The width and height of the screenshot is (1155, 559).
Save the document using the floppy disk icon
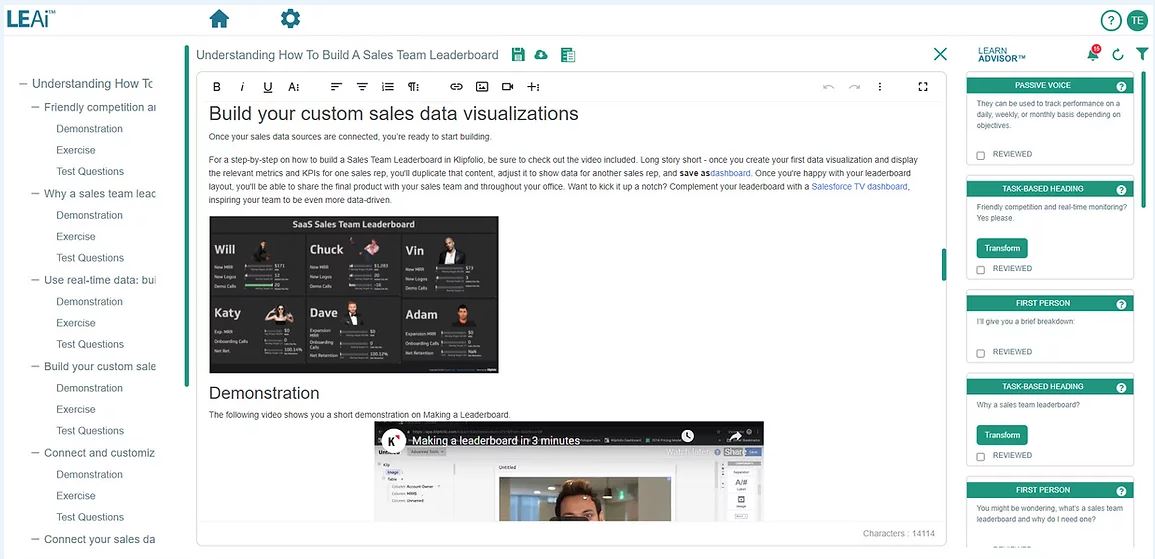click(518, 55)
